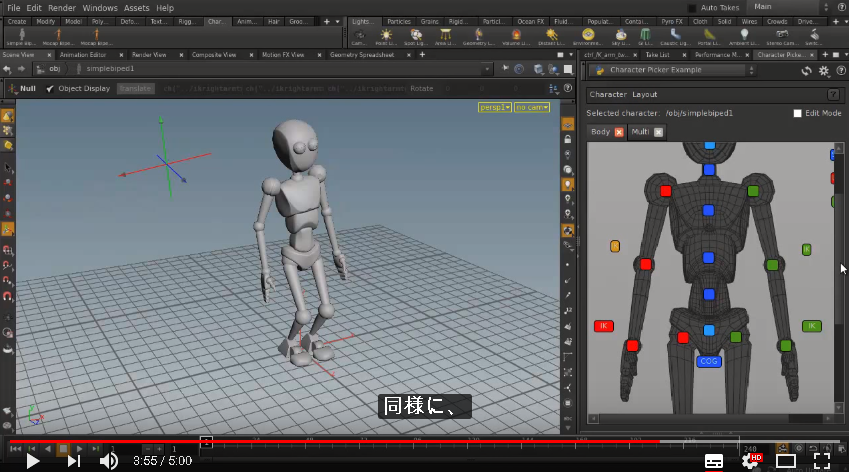
Task: Open the persp1 viewport dropdown
Action: tap(495, 107)
